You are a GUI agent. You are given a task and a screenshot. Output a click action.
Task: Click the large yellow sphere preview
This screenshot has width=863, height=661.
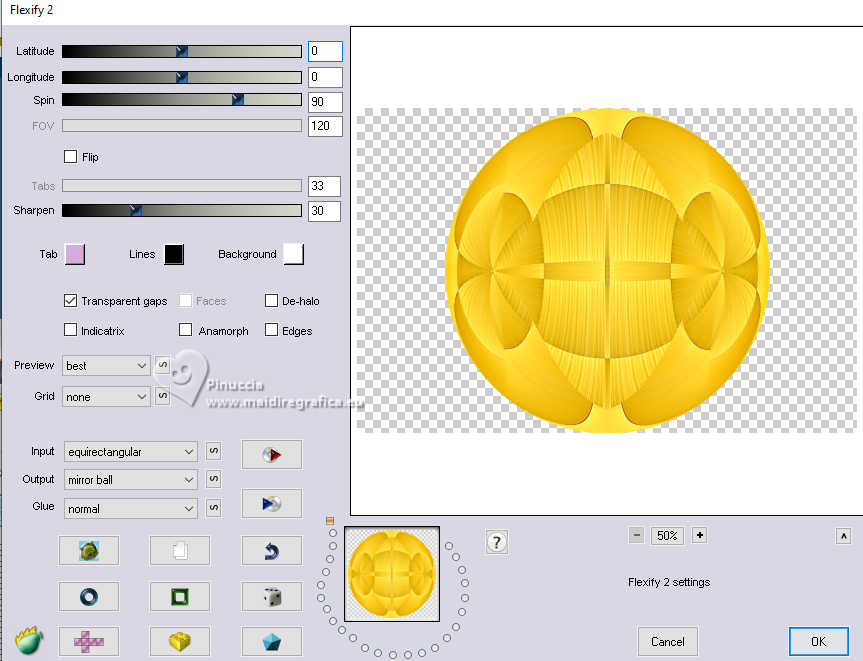coord(607,270)
